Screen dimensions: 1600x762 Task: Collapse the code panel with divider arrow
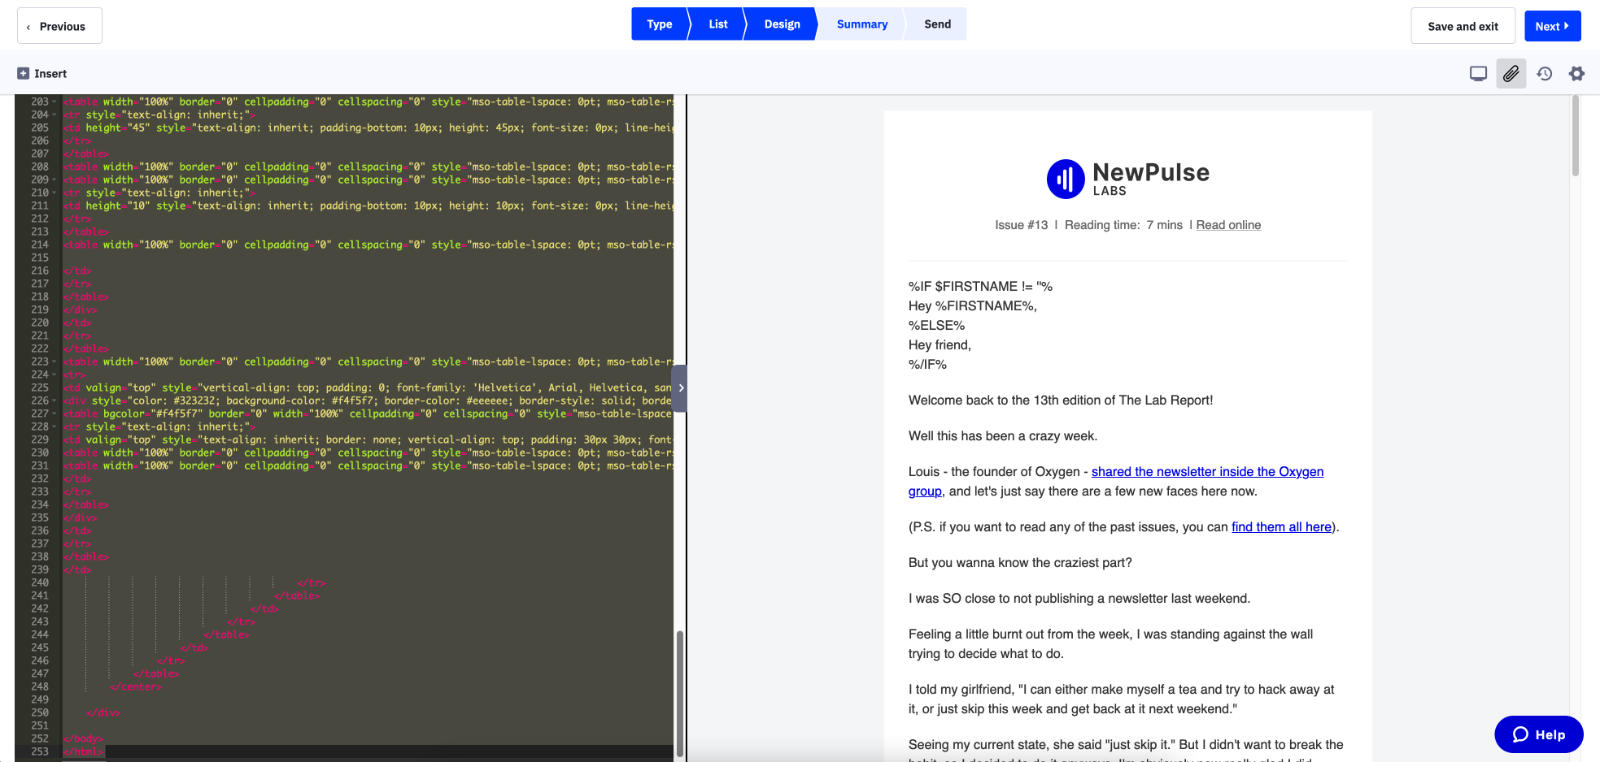[x=680, y=388]
